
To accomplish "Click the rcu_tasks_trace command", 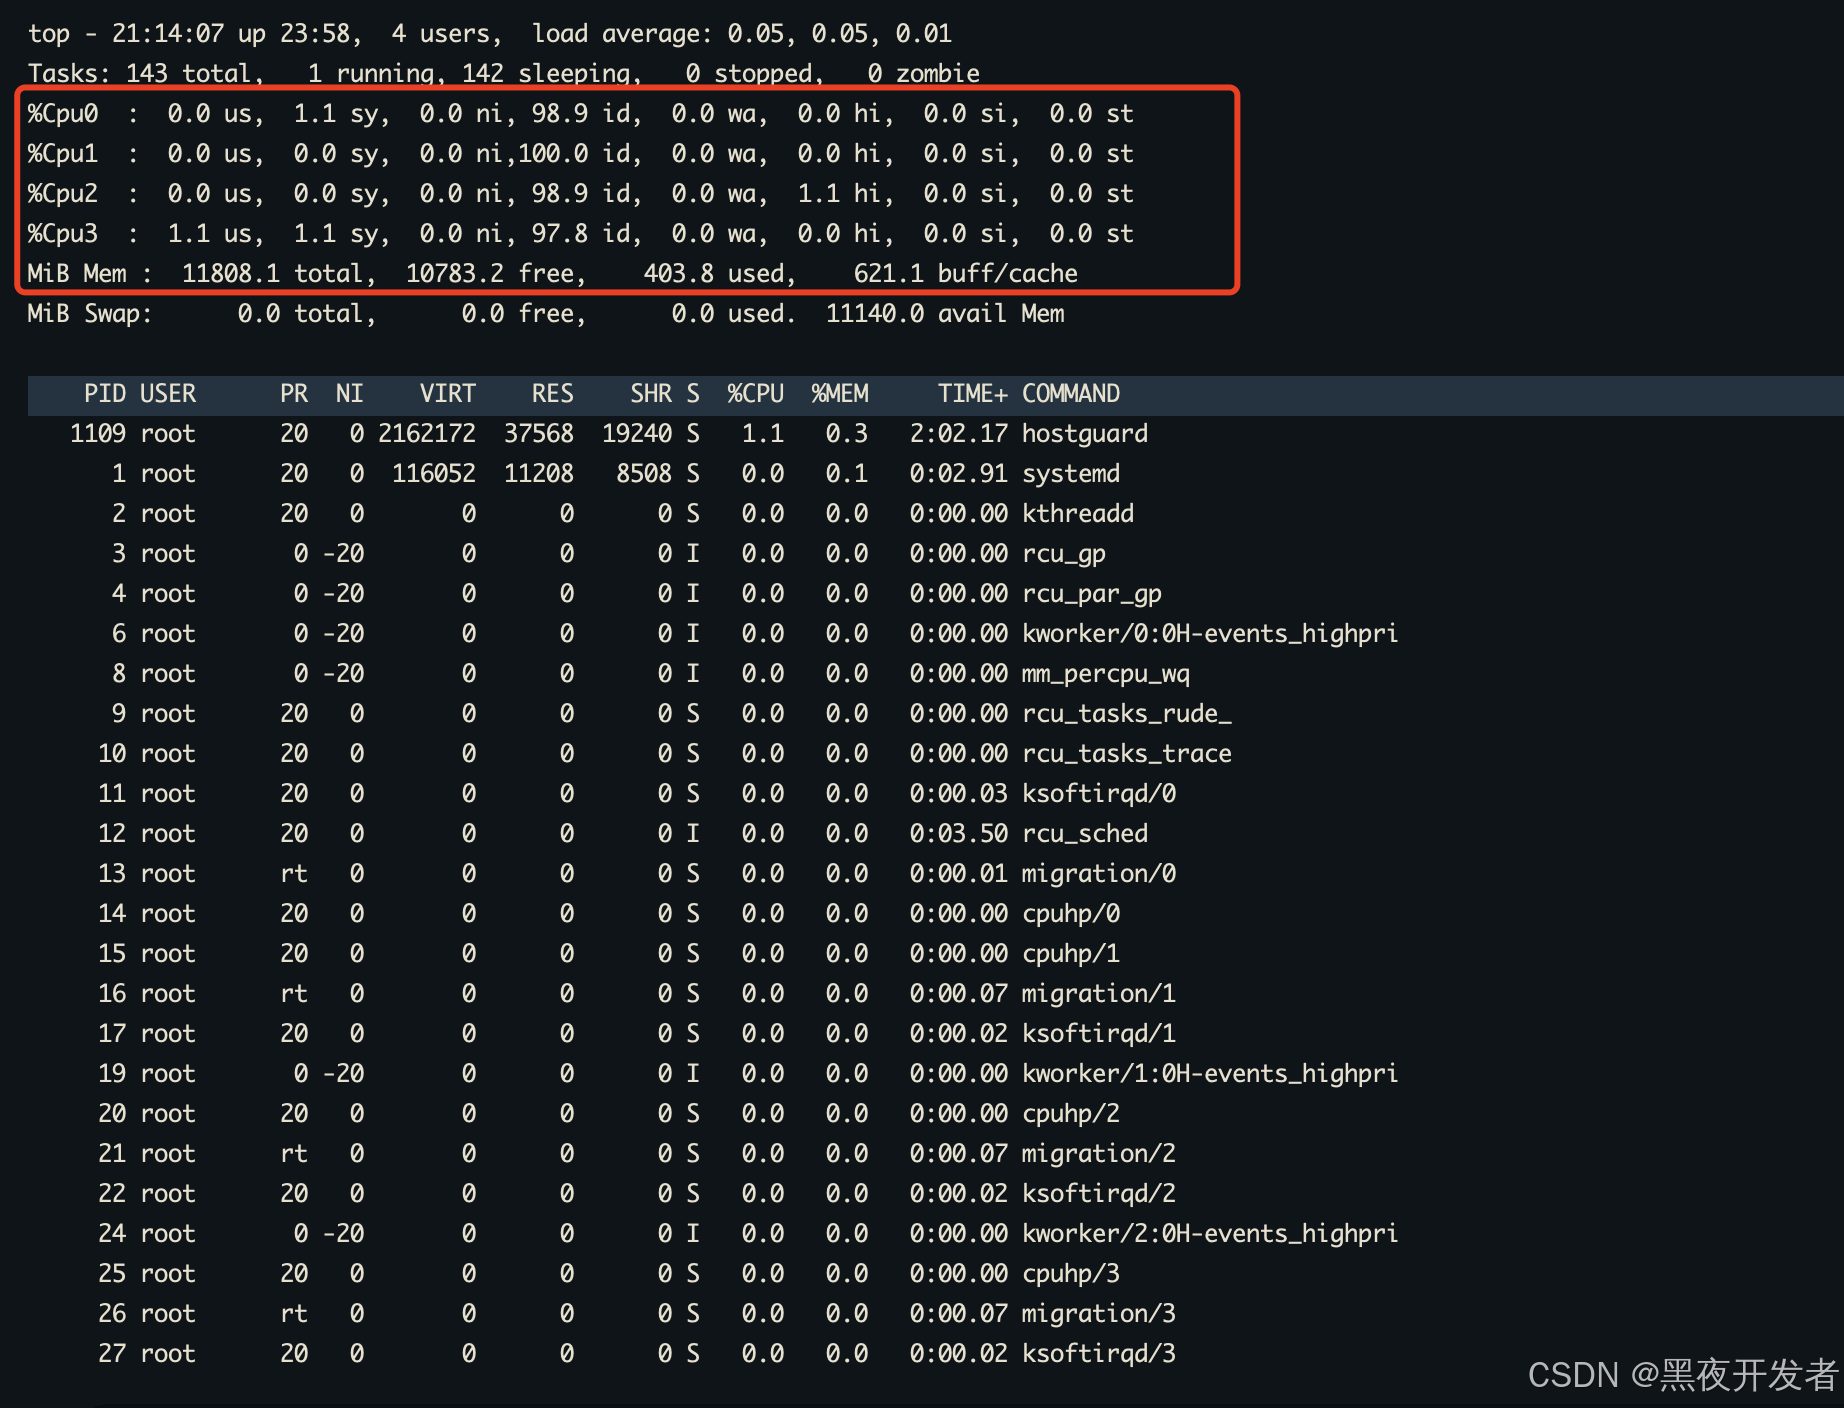I will pos(1127,754).
